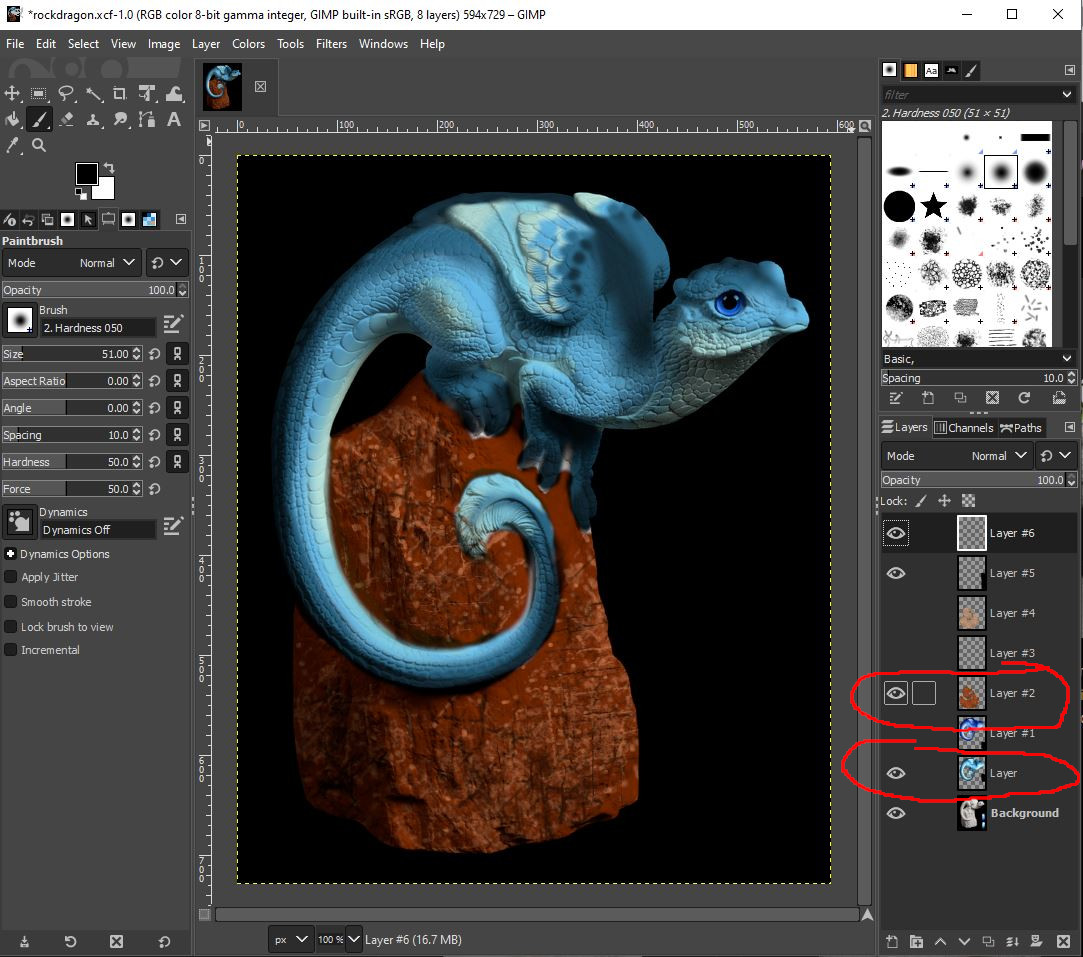Toggle visibility of Layer #5

[896, 572]
